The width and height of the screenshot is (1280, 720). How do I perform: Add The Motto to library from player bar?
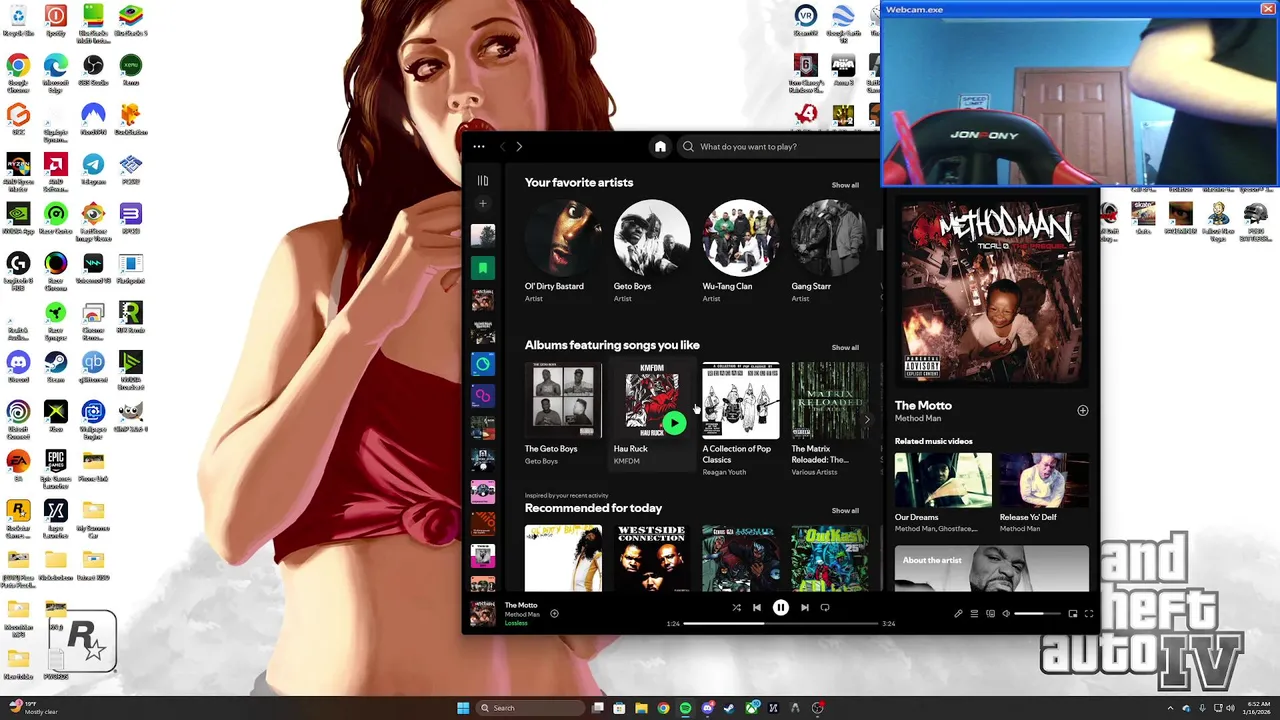[x=554, y=613]
